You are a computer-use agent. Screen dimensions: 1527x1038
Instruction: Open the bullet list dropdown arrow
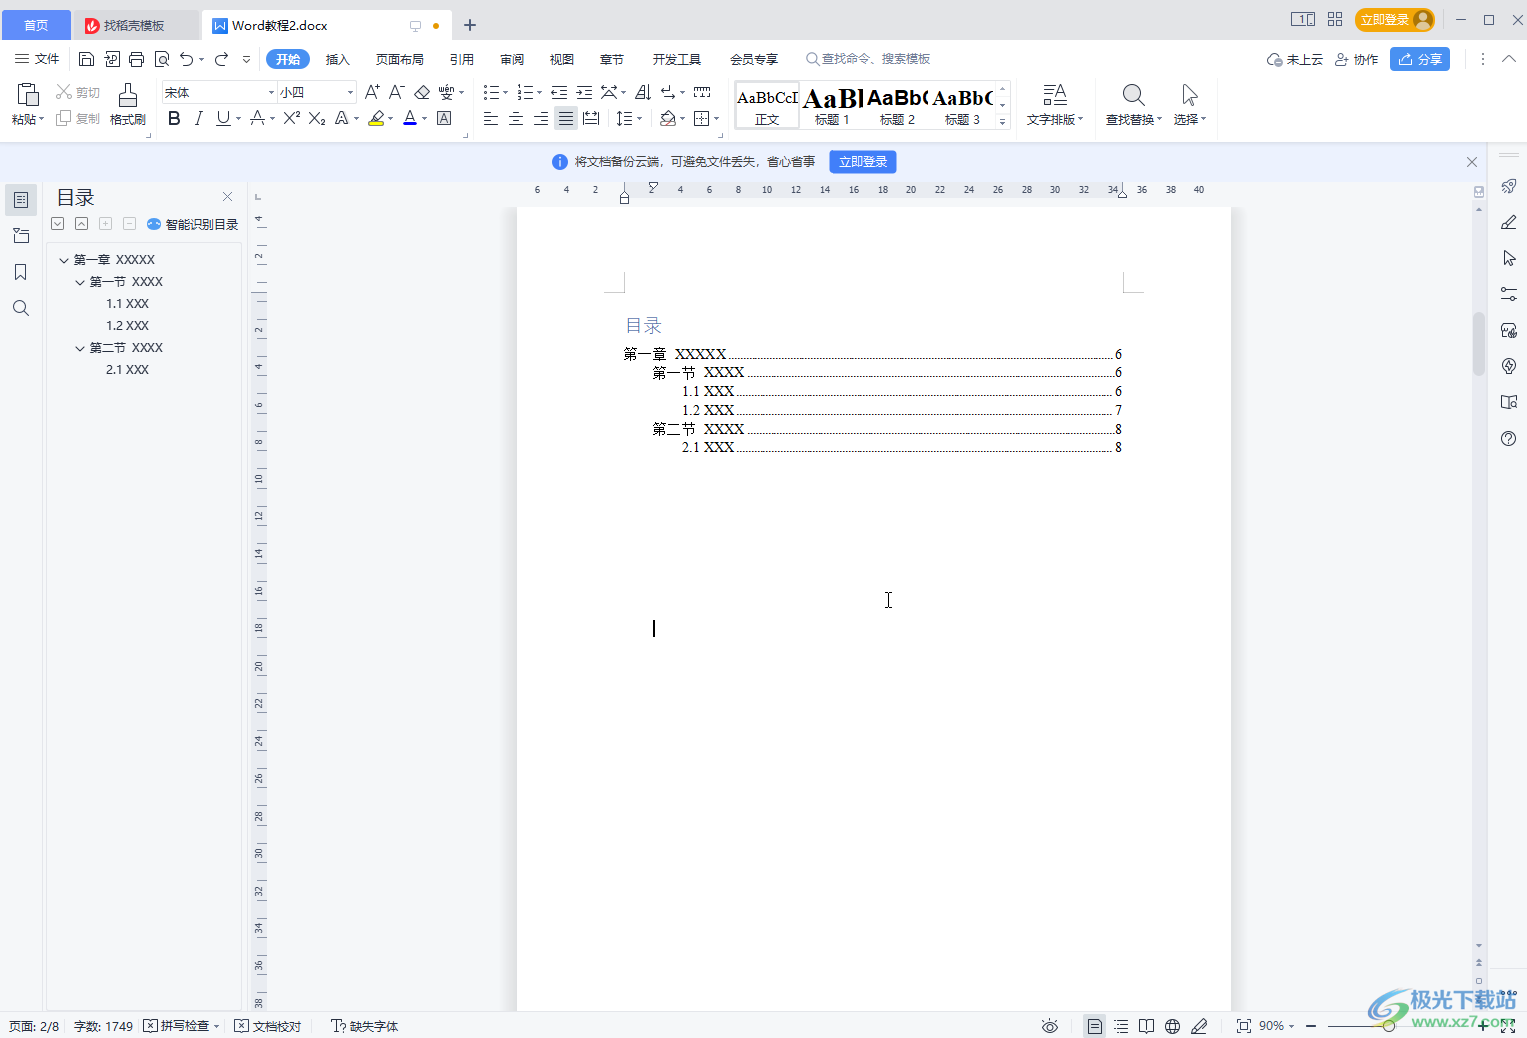[x=505, y=92]
